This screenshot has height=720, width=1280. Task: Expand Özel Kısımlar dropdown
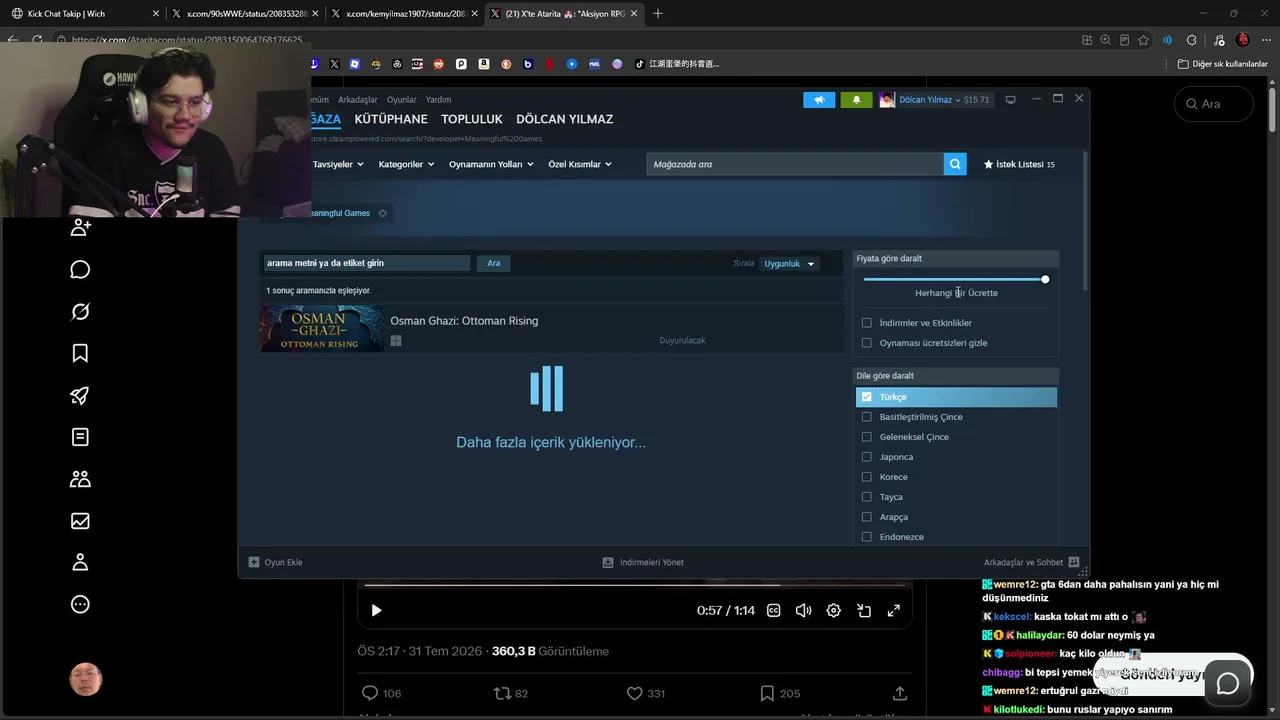click(580, 164)
